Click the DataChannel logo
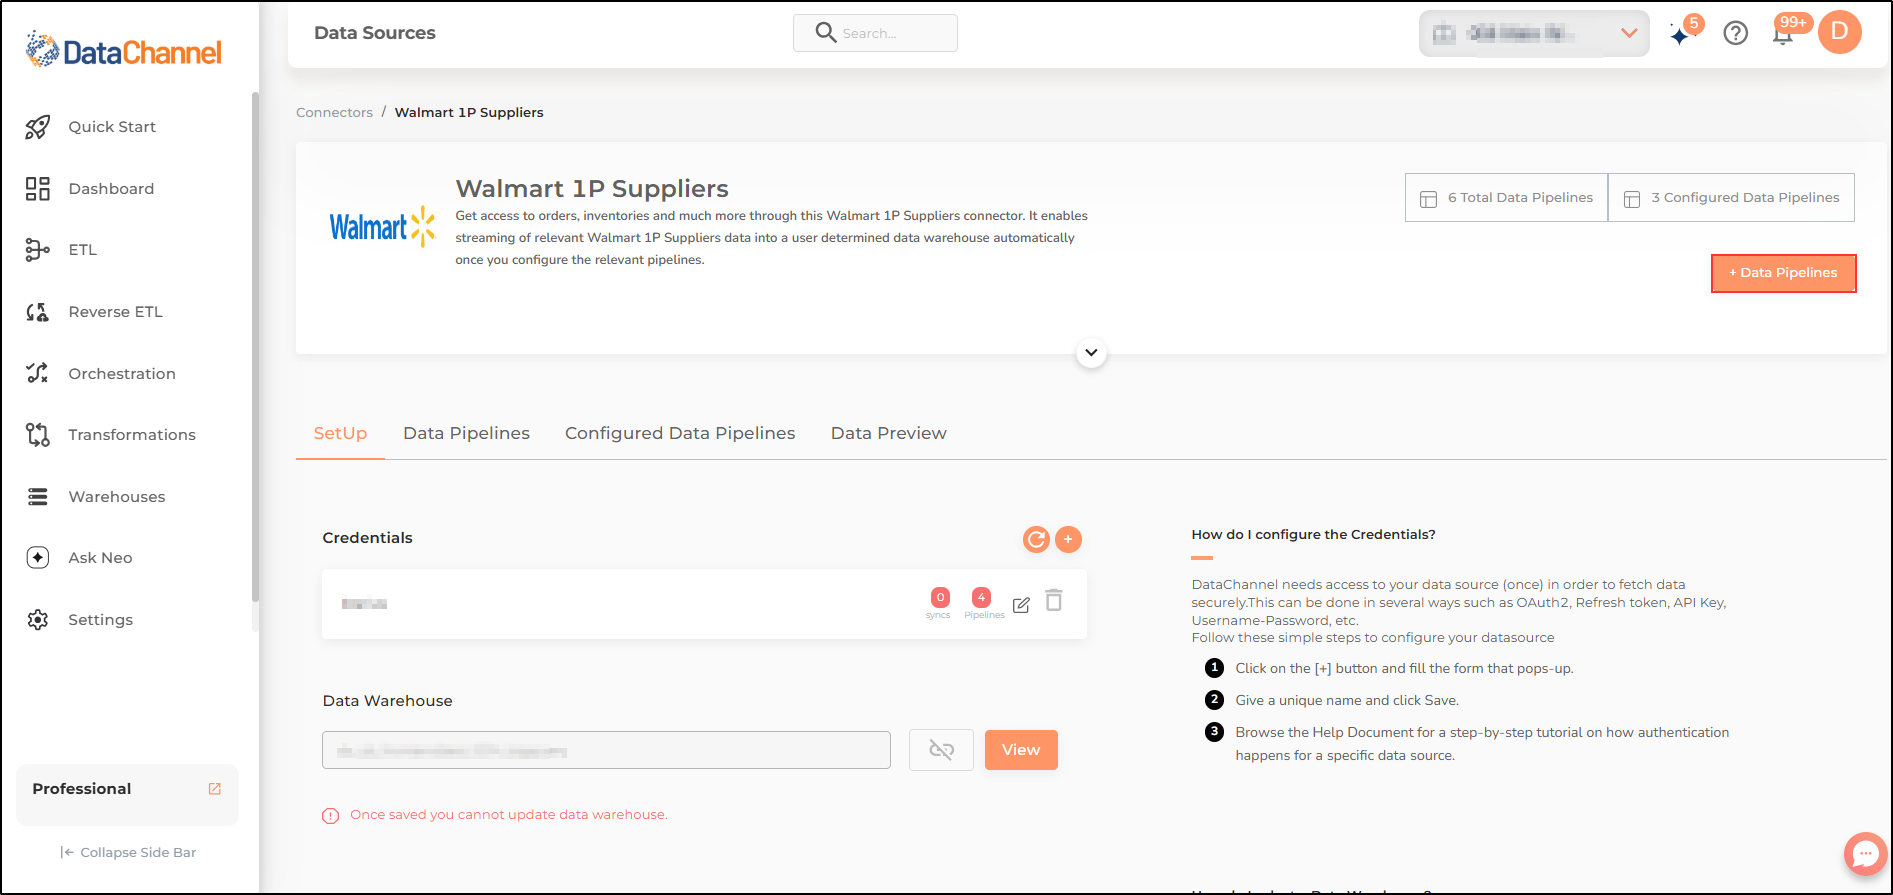Screen dimensions: 1893x895 tap(124, 50)
